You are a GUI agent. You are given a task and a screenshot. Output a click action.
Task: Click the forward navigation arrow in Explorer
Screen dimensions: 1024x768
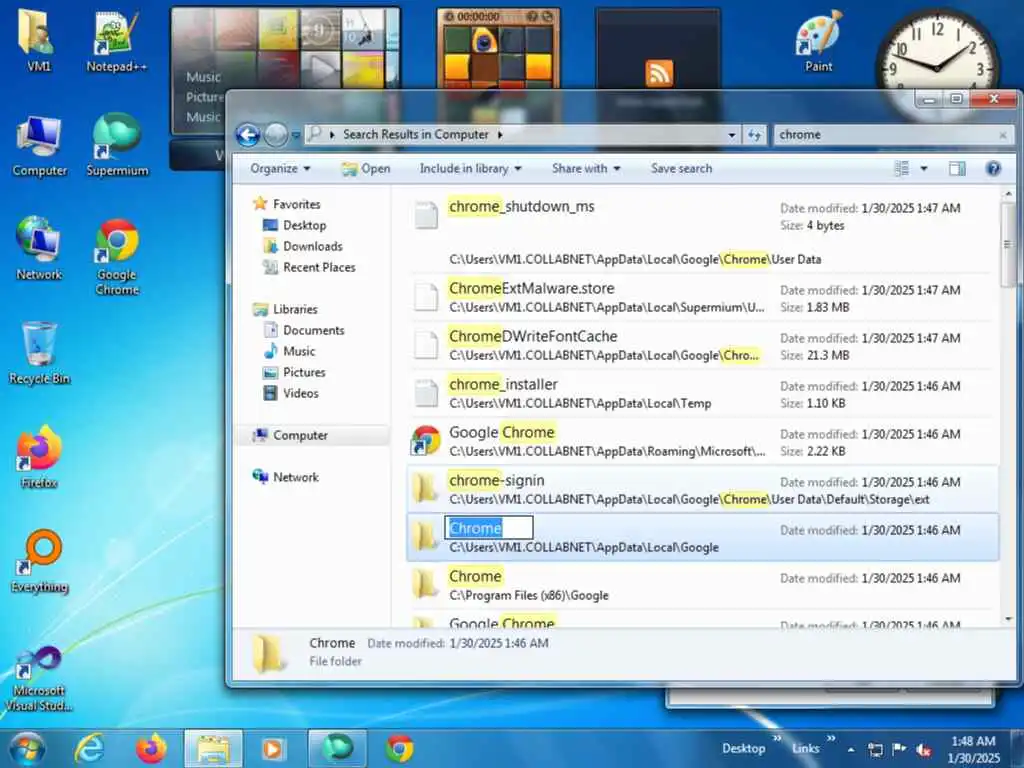pos(276,135)
